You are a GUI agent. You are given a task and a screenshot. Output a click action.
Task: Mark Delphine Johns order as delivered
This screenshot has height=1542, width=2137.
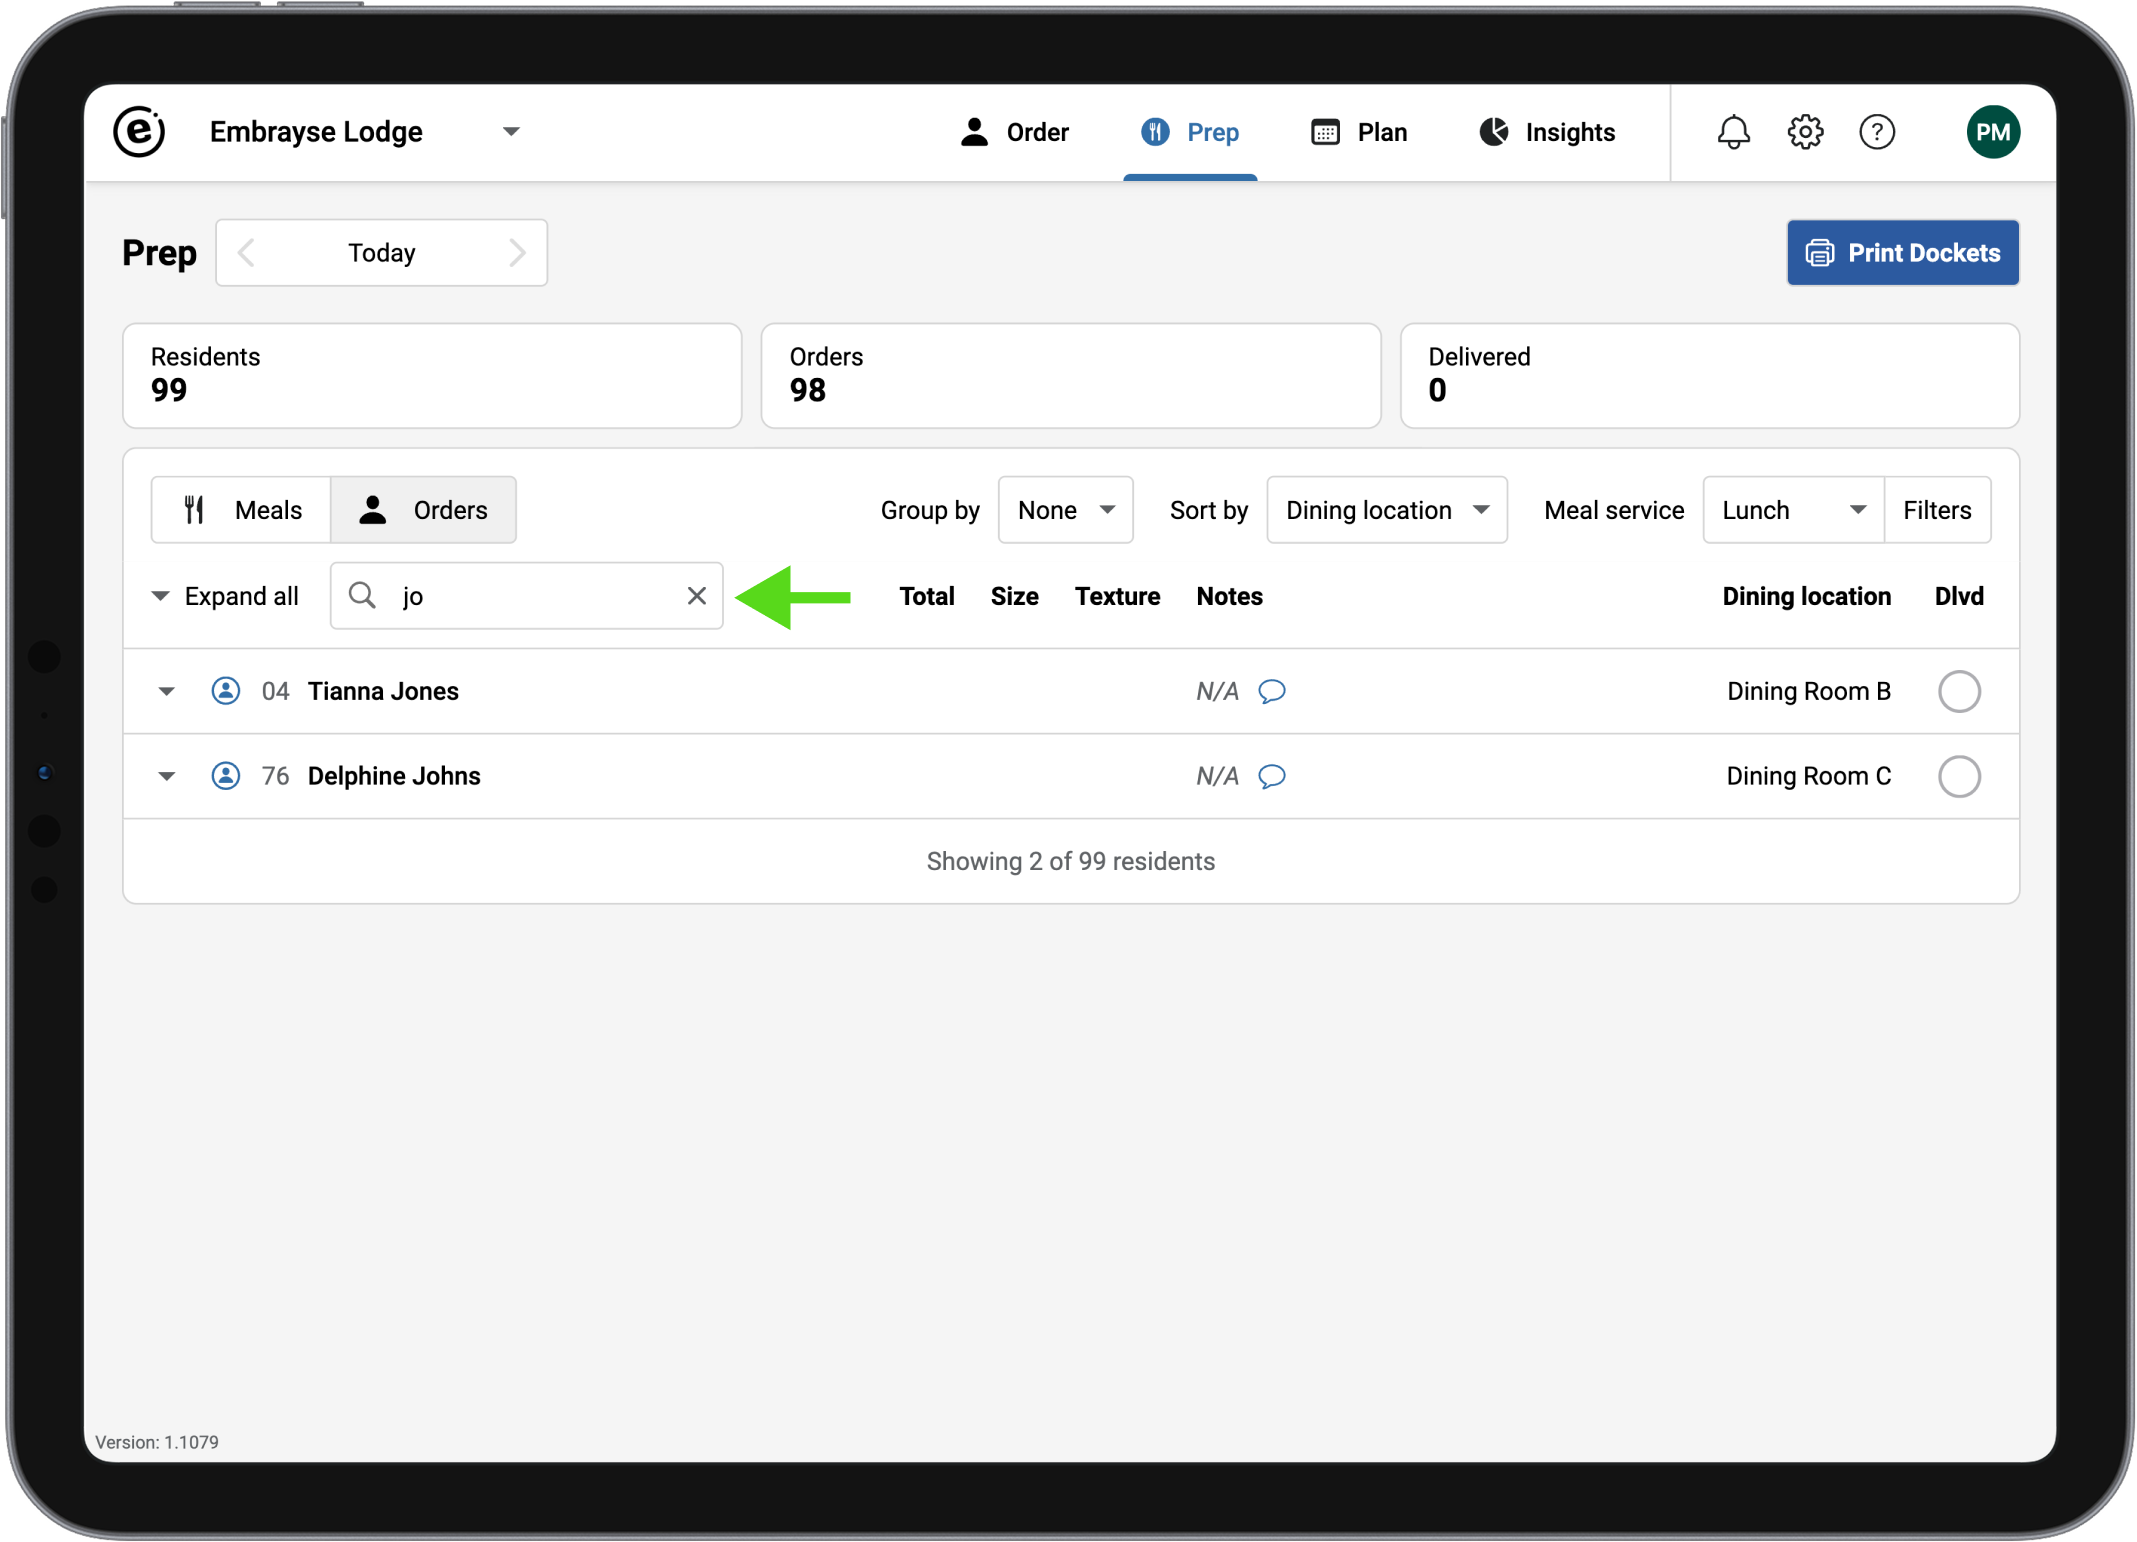click(x=1959, y=776)
